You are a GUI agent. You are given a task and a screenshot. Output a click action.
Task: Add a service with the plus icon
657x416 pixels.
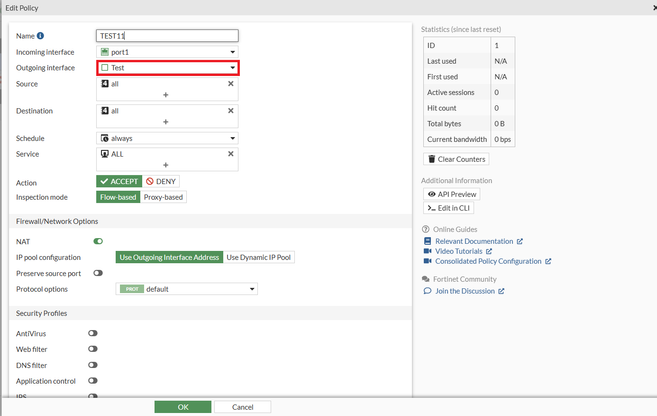click(x=166, y=165)
